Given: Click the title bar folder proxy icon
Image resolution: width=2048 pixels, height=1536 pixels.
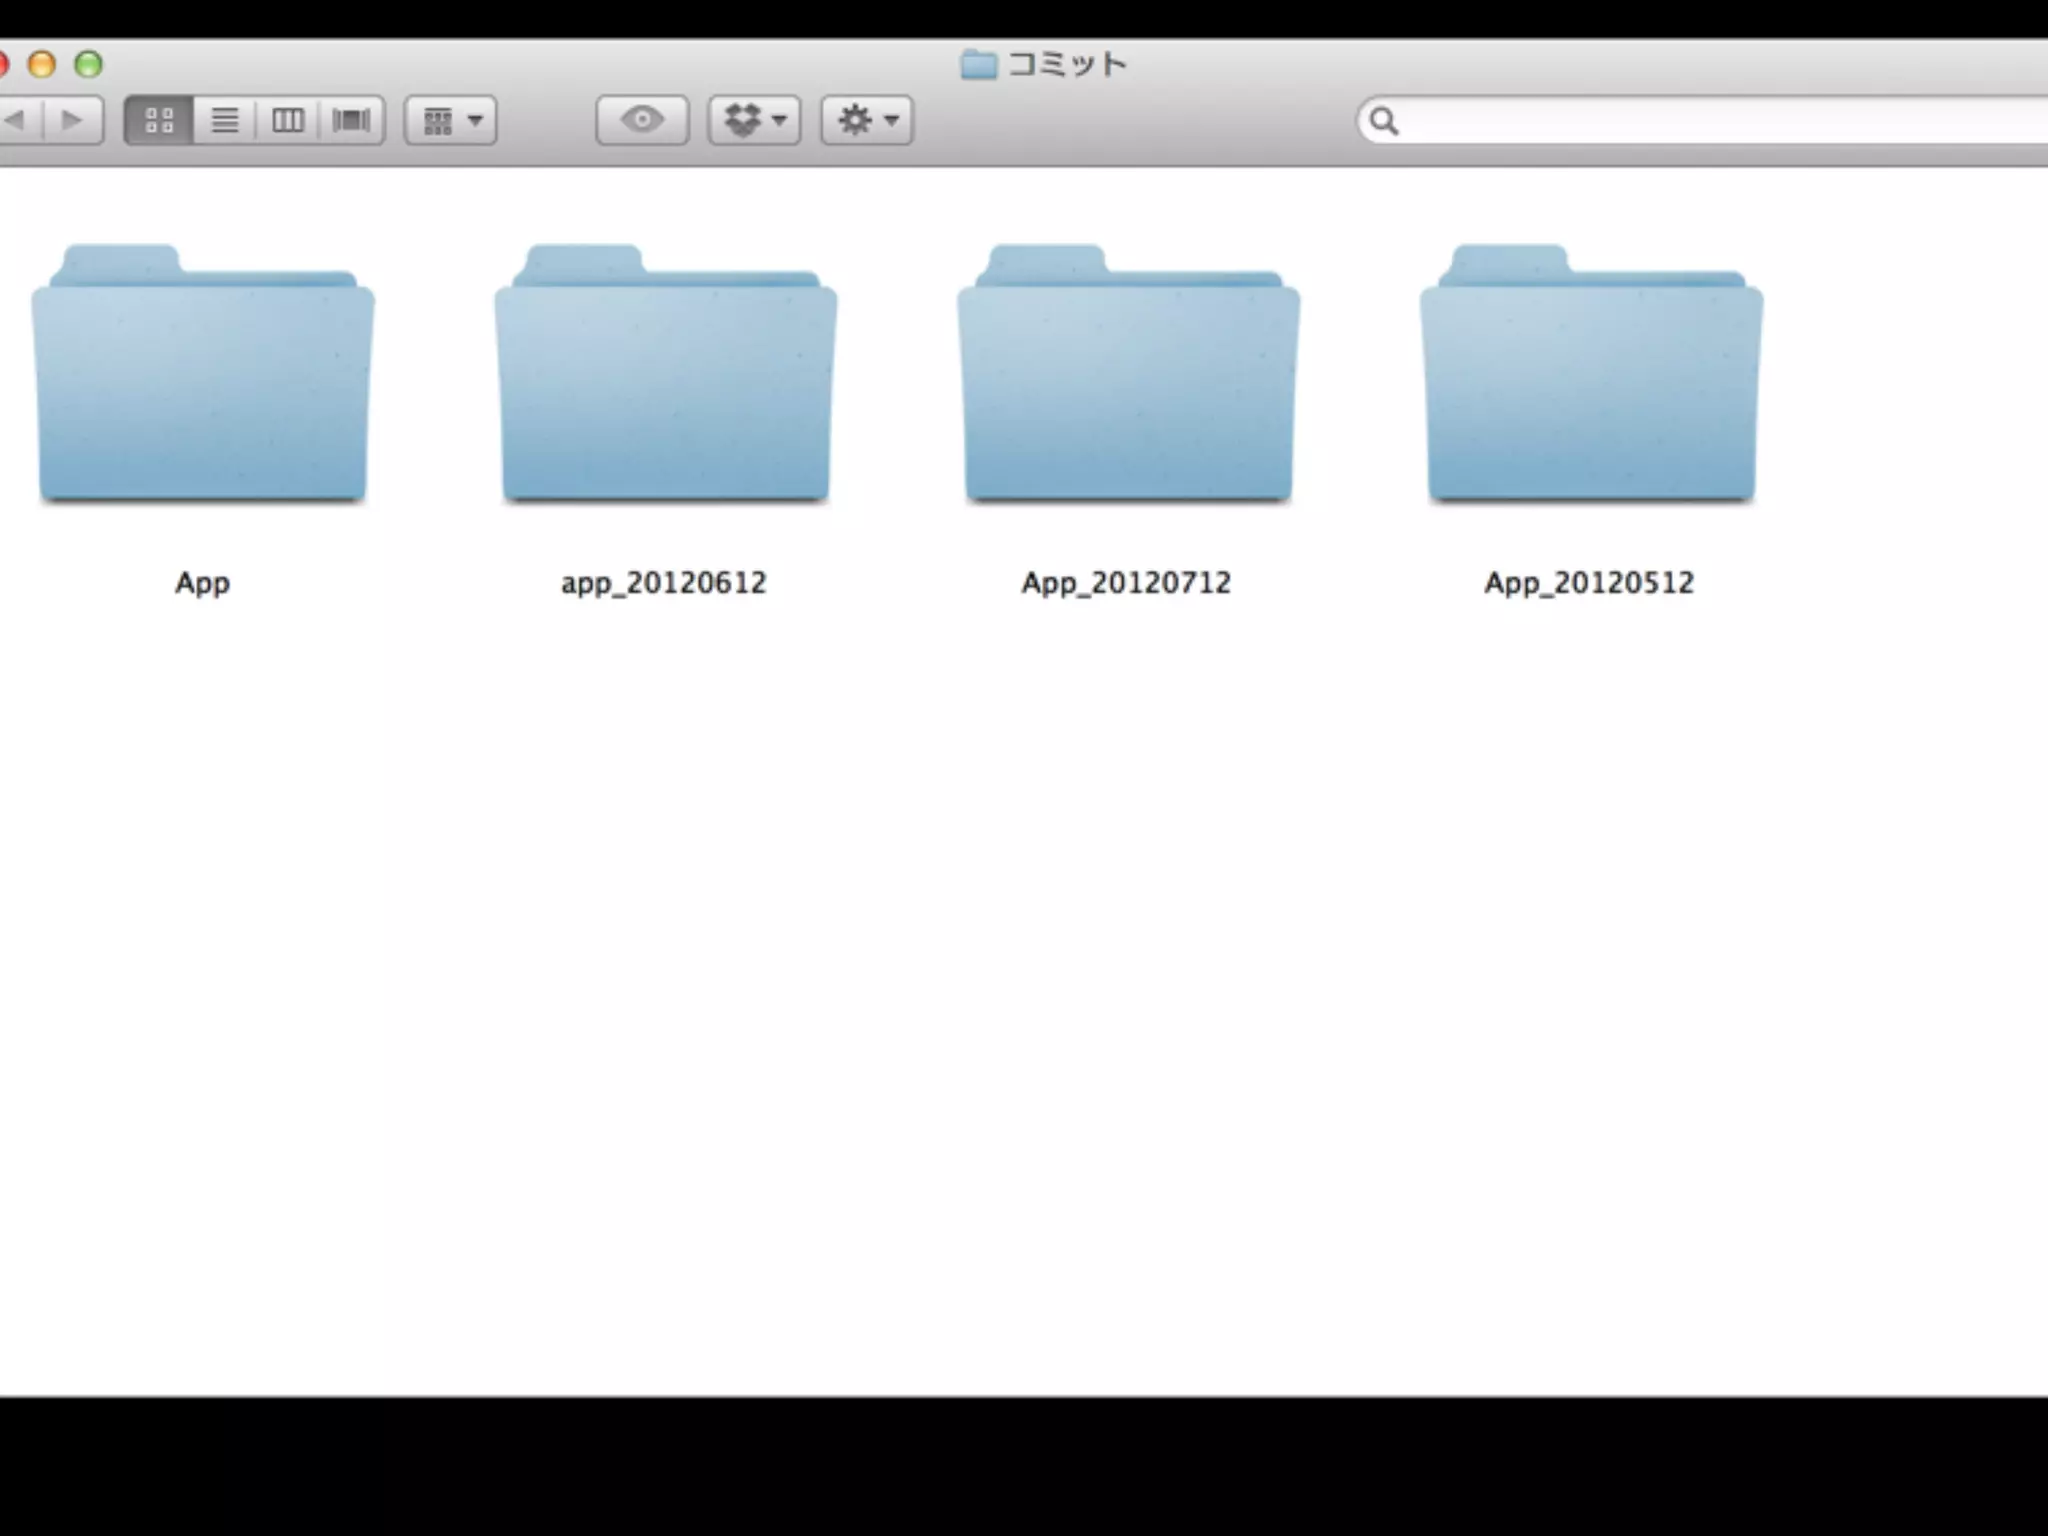Looking at the screenshot, I should (x=979, y=65).
